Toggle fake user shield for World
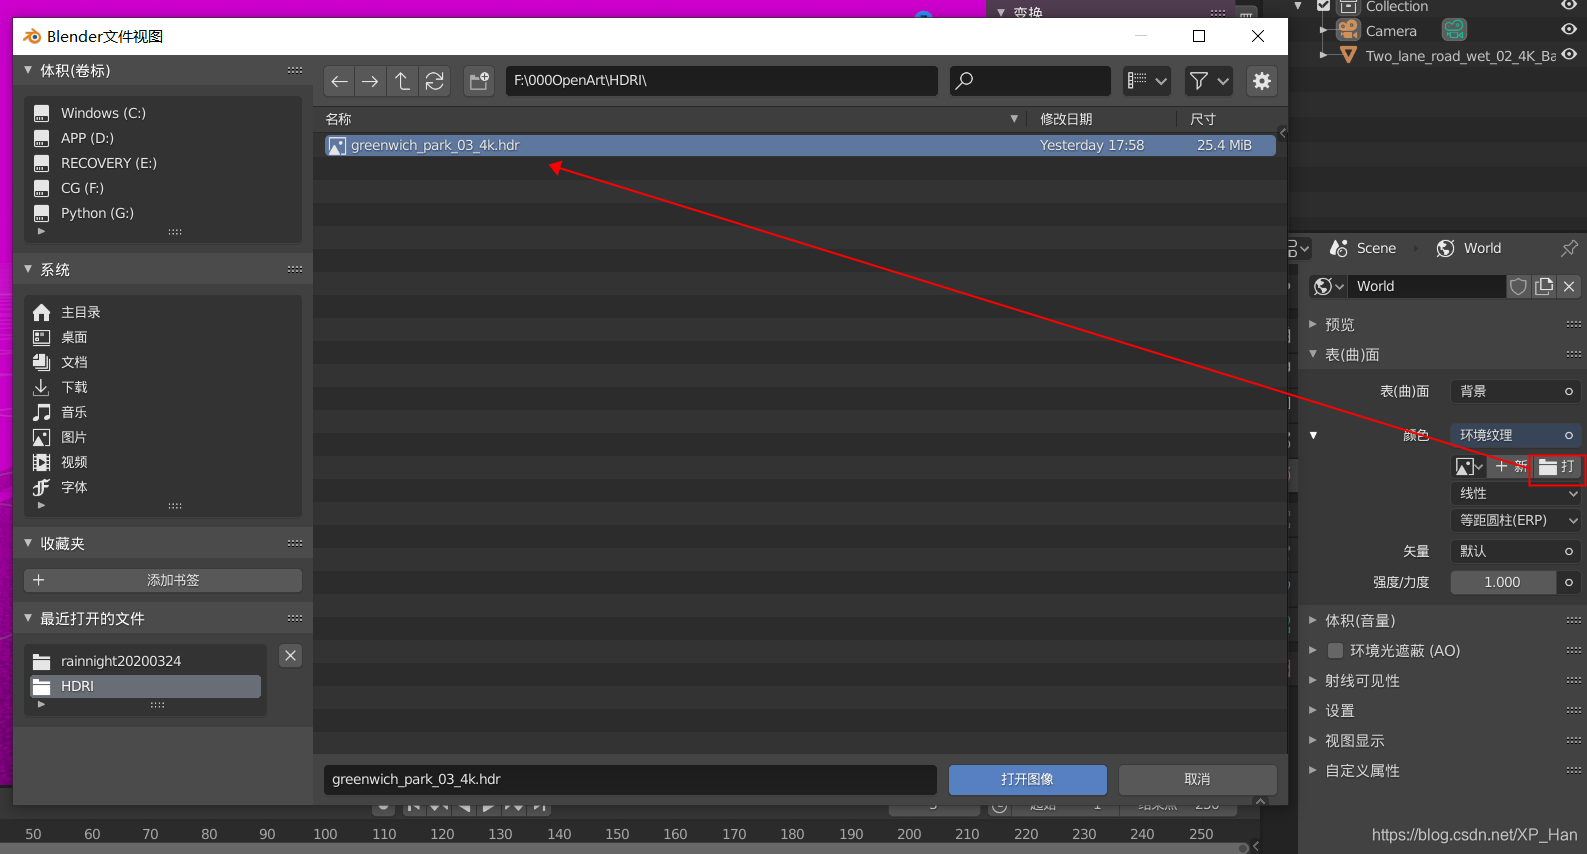The image size is (1587, 854). click(x=1518, y=287)
